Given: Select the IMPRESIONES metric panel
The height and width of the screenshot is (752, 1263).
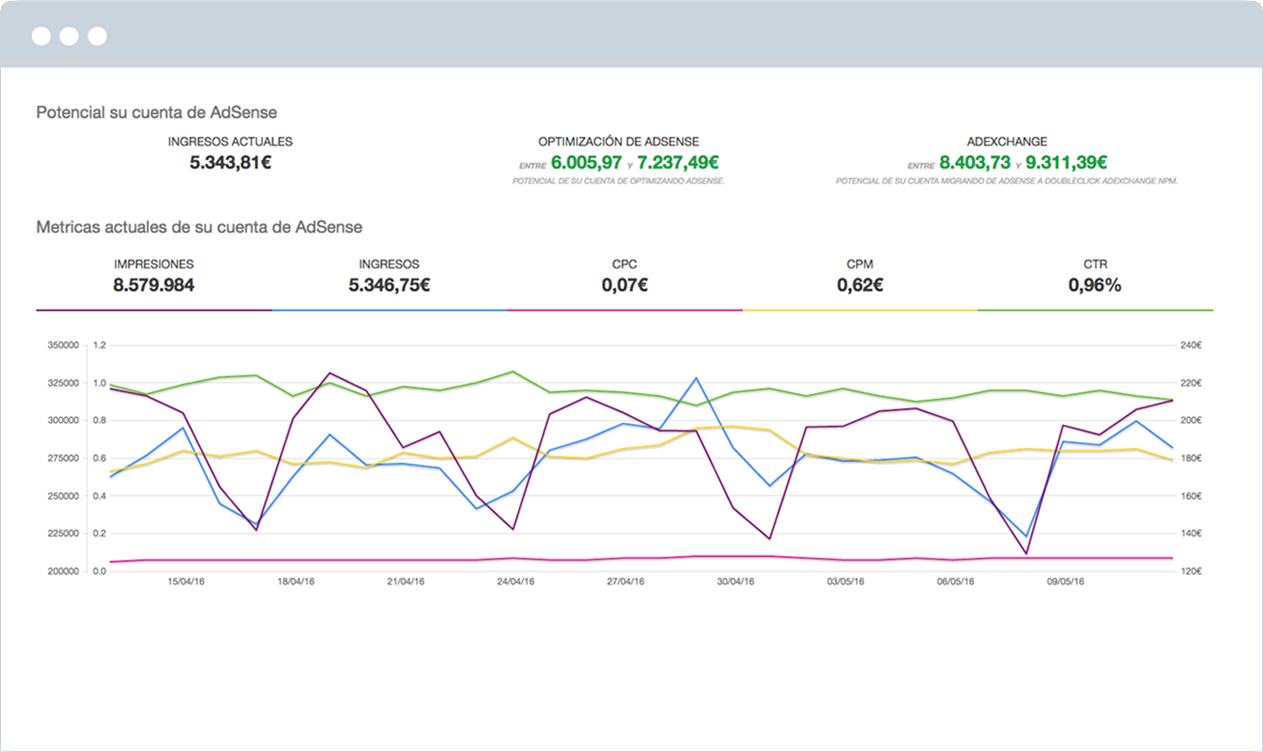Looking at the screenshot, I should point(155,275).
